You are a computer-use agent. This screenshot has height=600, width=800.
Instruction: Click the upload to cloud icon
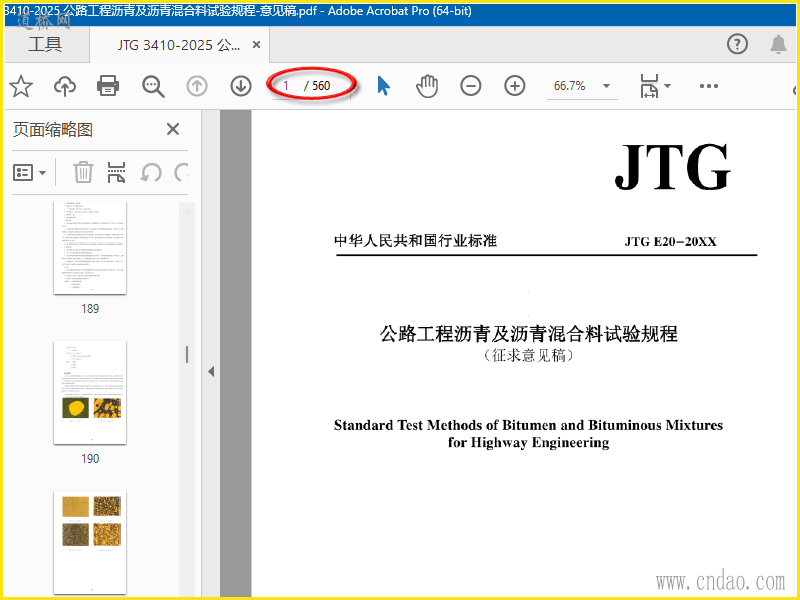(x=64, y=86)
